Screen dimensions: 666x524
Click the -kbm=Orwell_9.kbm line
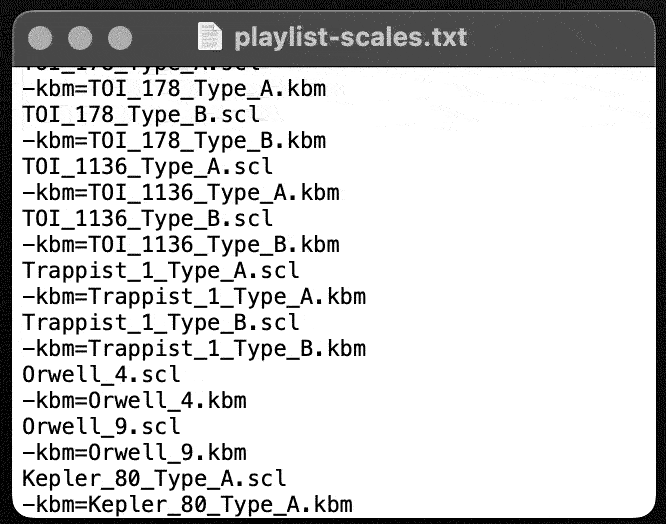tap(134, 453)
